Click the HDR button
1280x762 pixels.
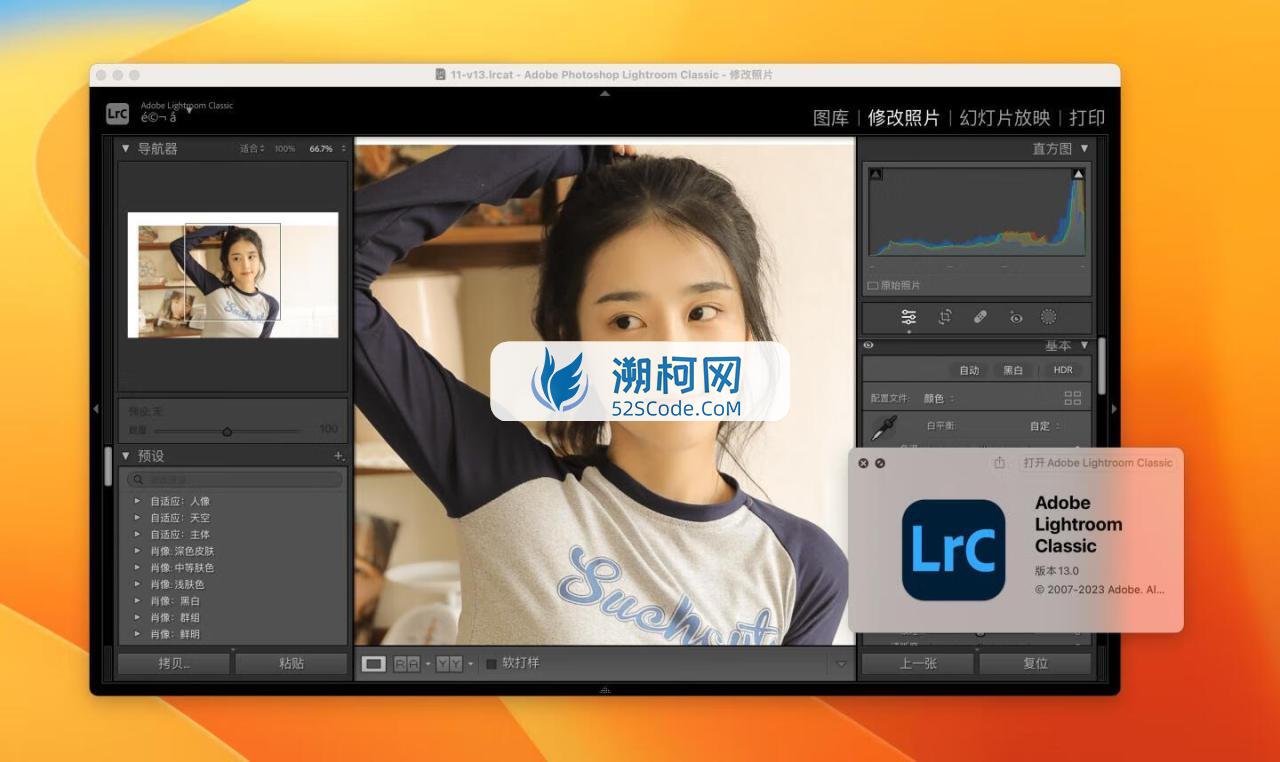(x=1062, y=370)
